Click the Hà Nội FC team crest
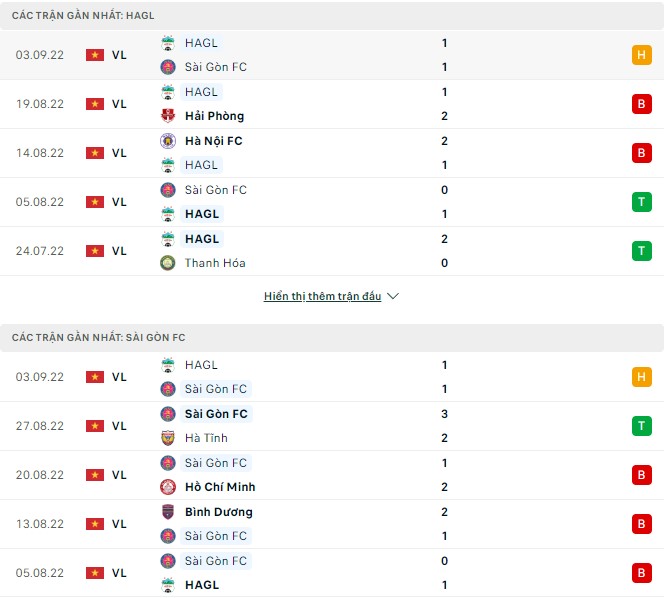This screenshot has height=598, width=670. tap(168, 141)
